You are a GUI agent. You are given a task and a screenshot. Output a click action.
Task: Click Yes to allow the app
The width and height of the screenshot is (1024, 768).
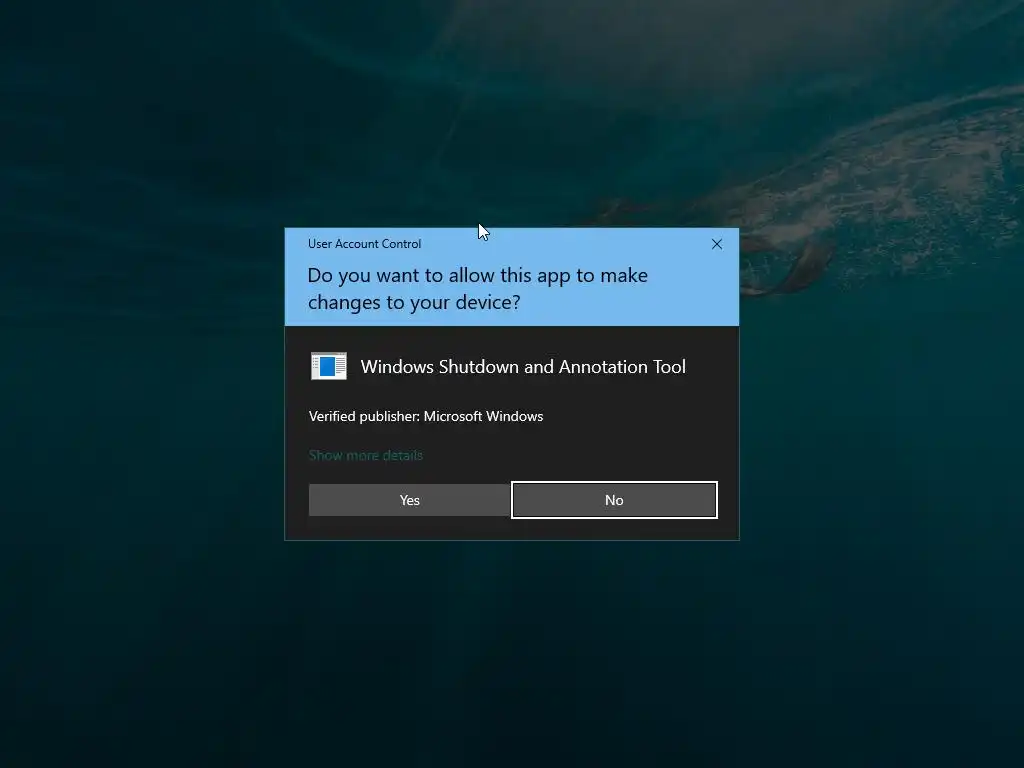pyautogui.click(x=409, y=500)
